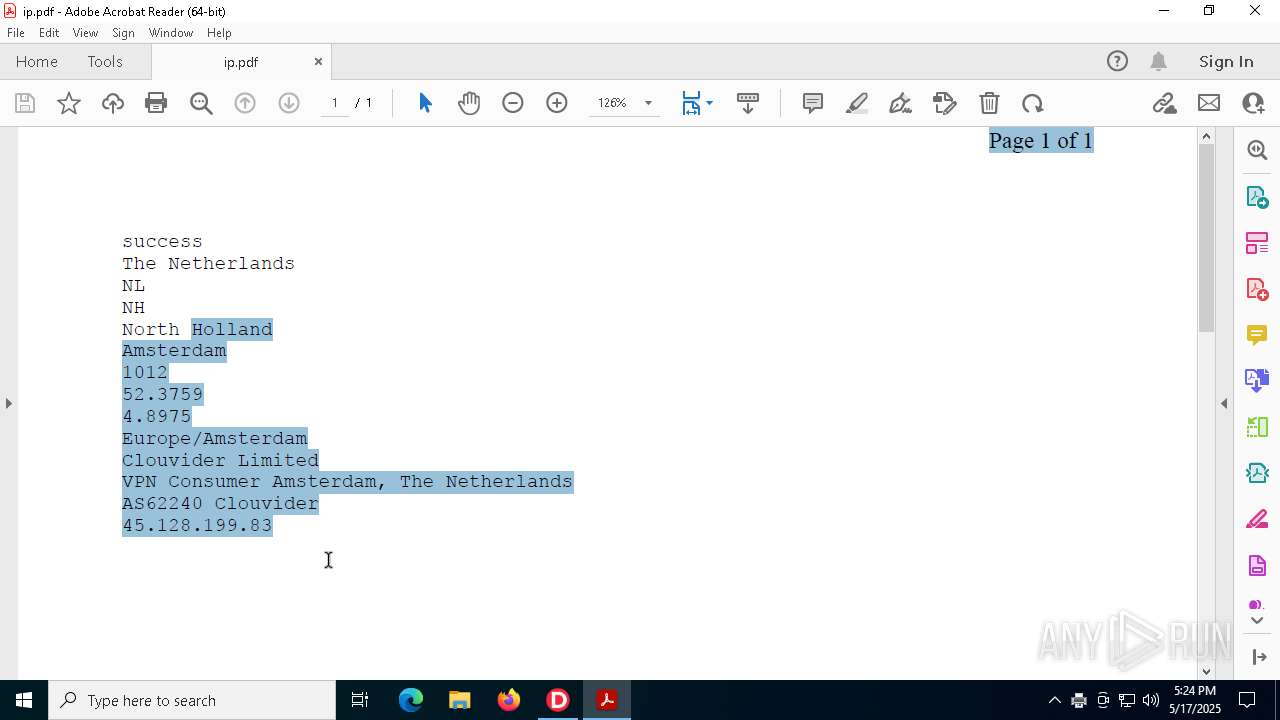This screenshot has width=1280, height=720.
Task: Click the scrolling mode keyboard icon
Action: (x=748, y=103)
